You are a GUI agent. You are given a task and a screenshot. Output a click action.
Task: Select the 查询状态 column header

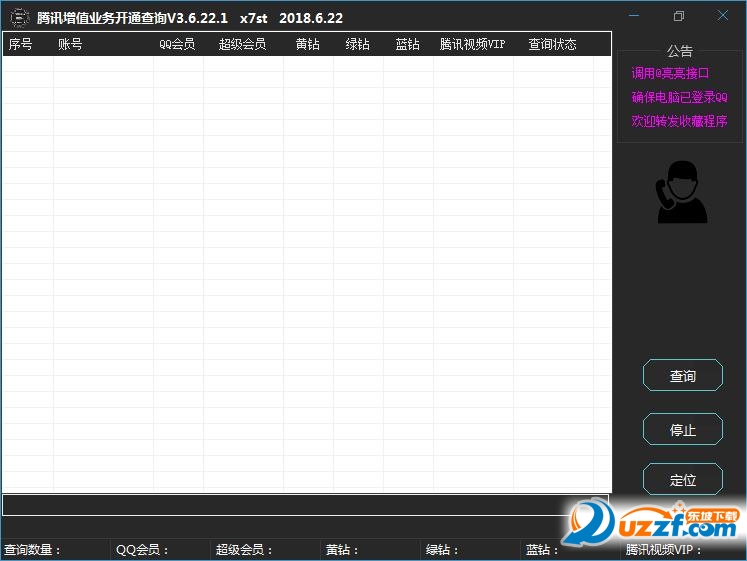552,44
